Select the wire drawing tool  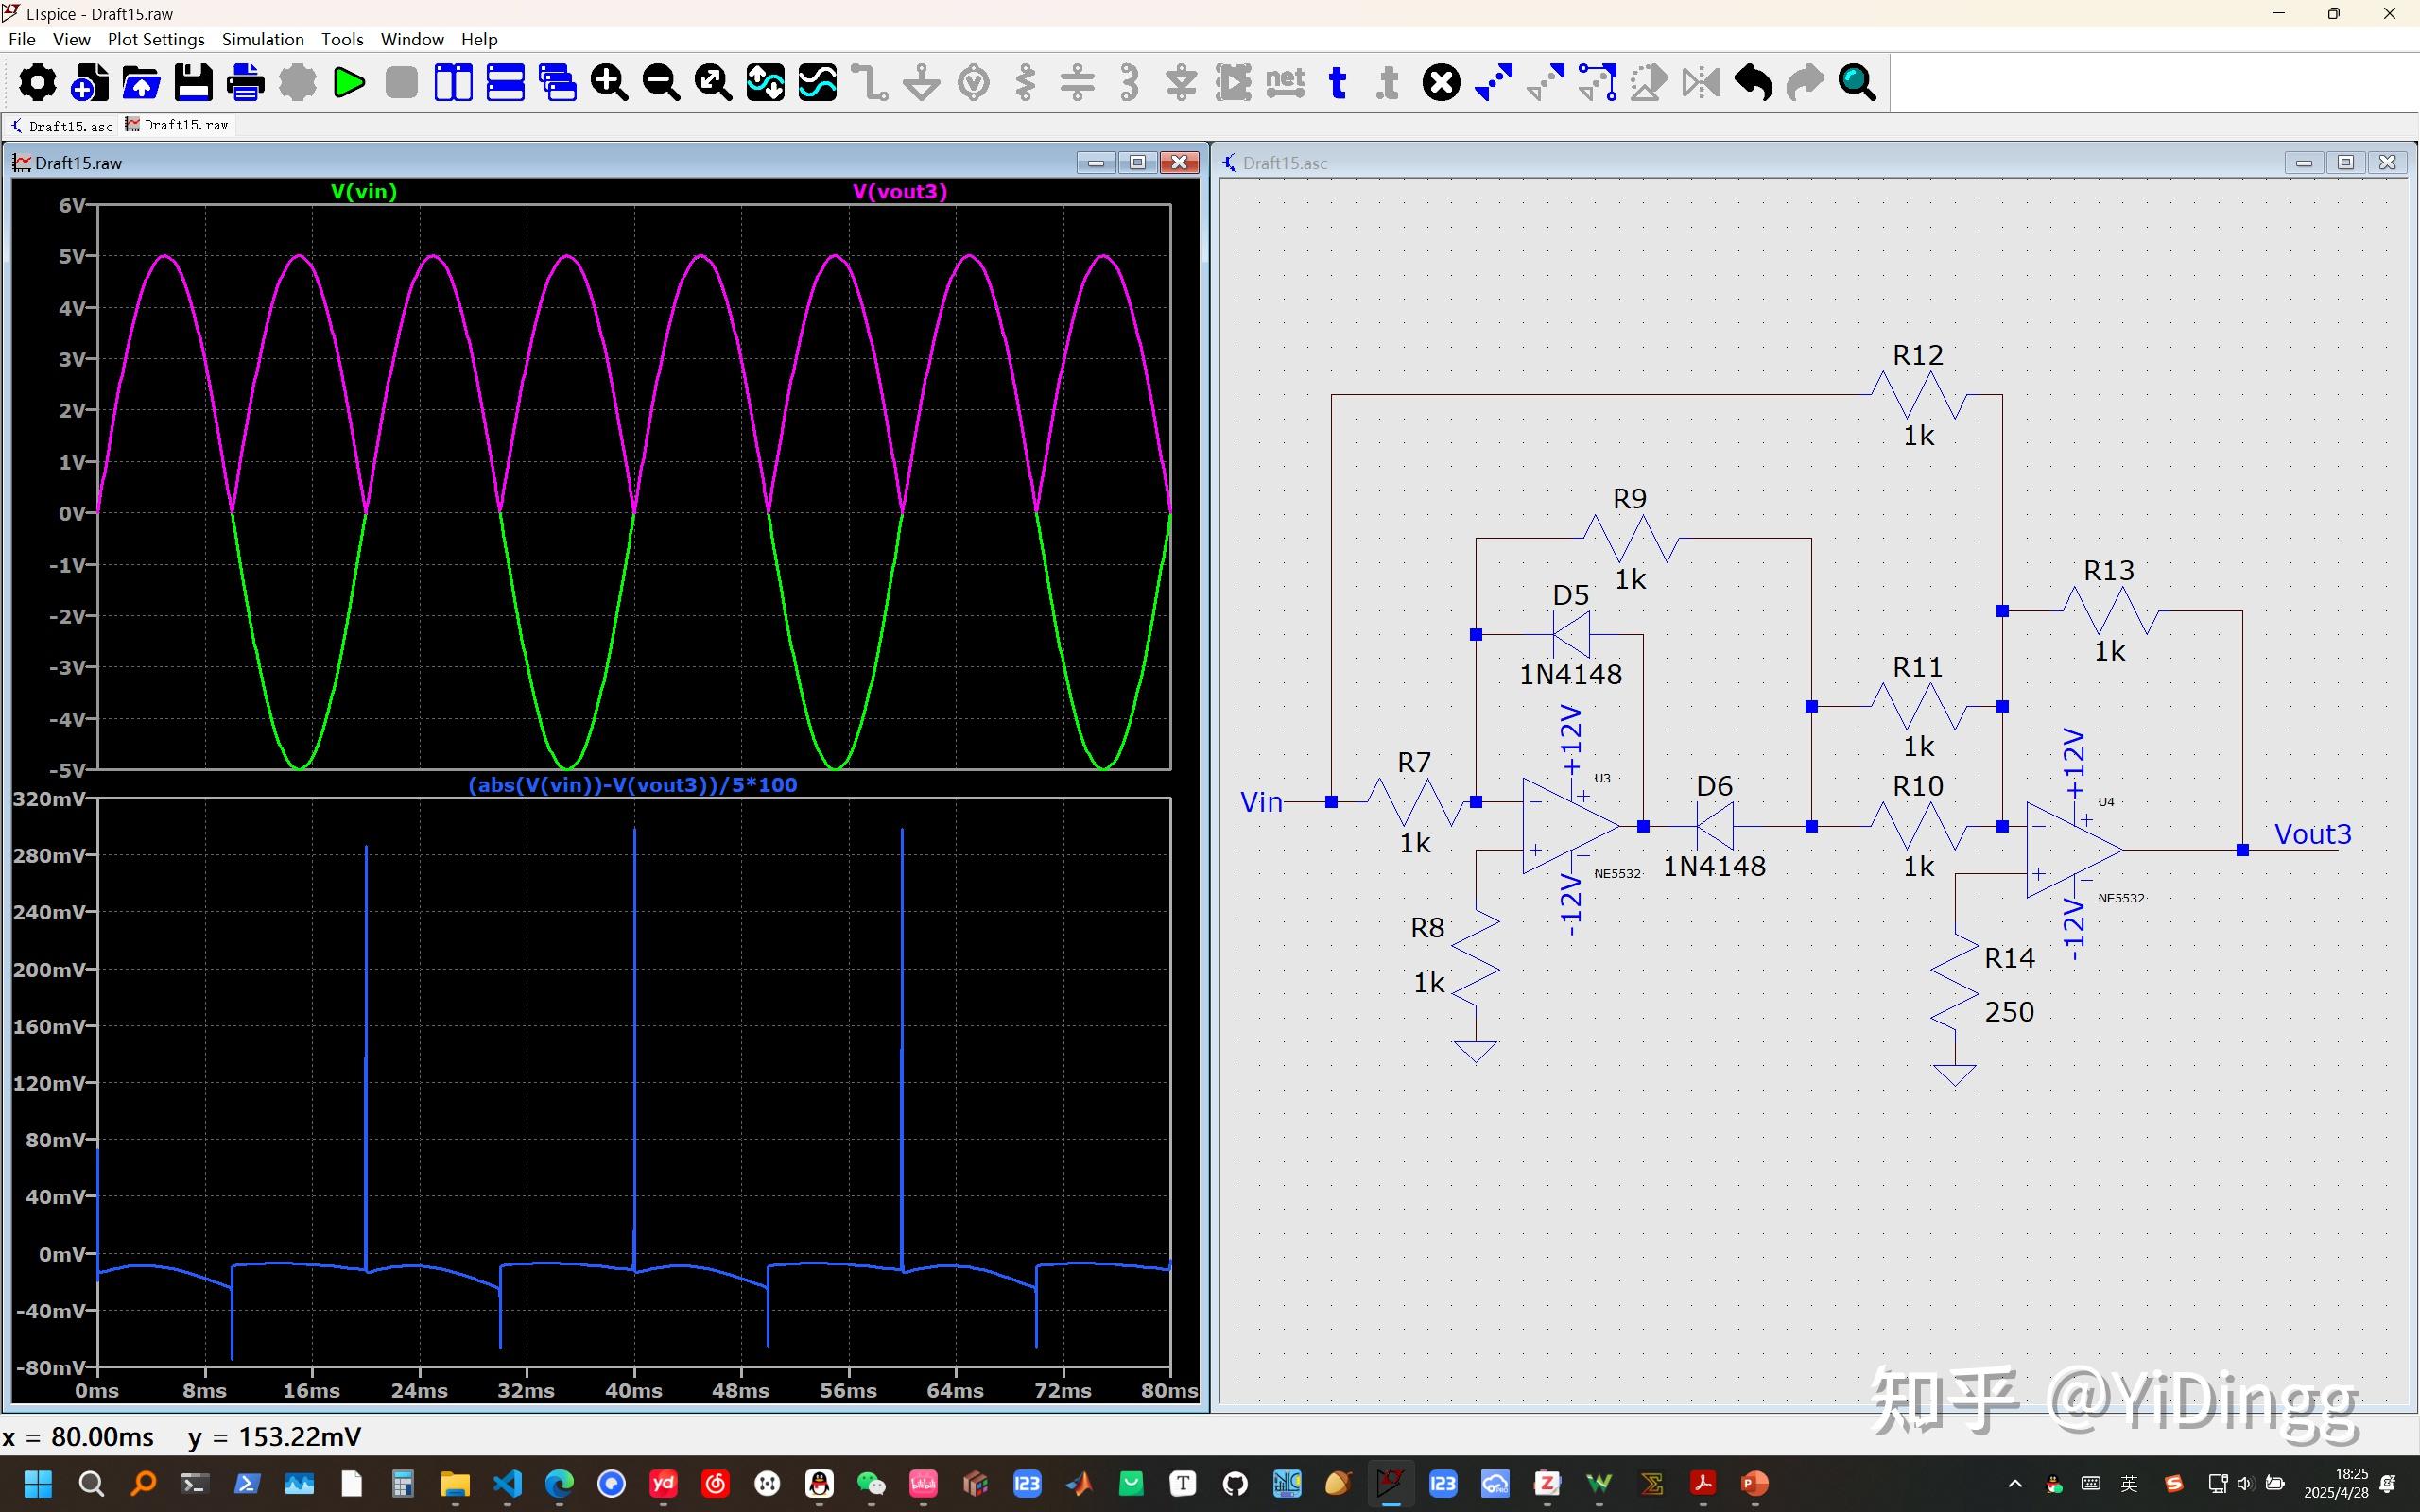click(x=870, y=82)
